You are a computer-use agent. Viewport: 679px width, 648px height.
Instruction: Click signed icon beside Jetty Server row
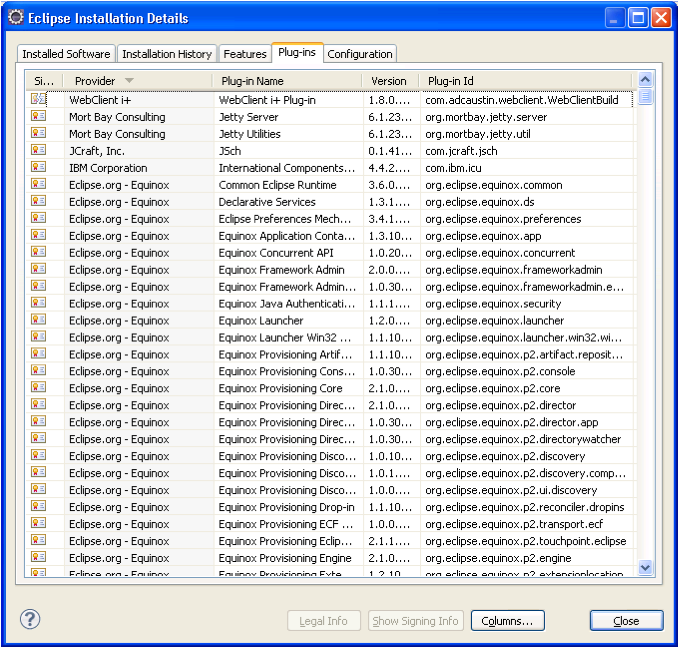point(38,116)
